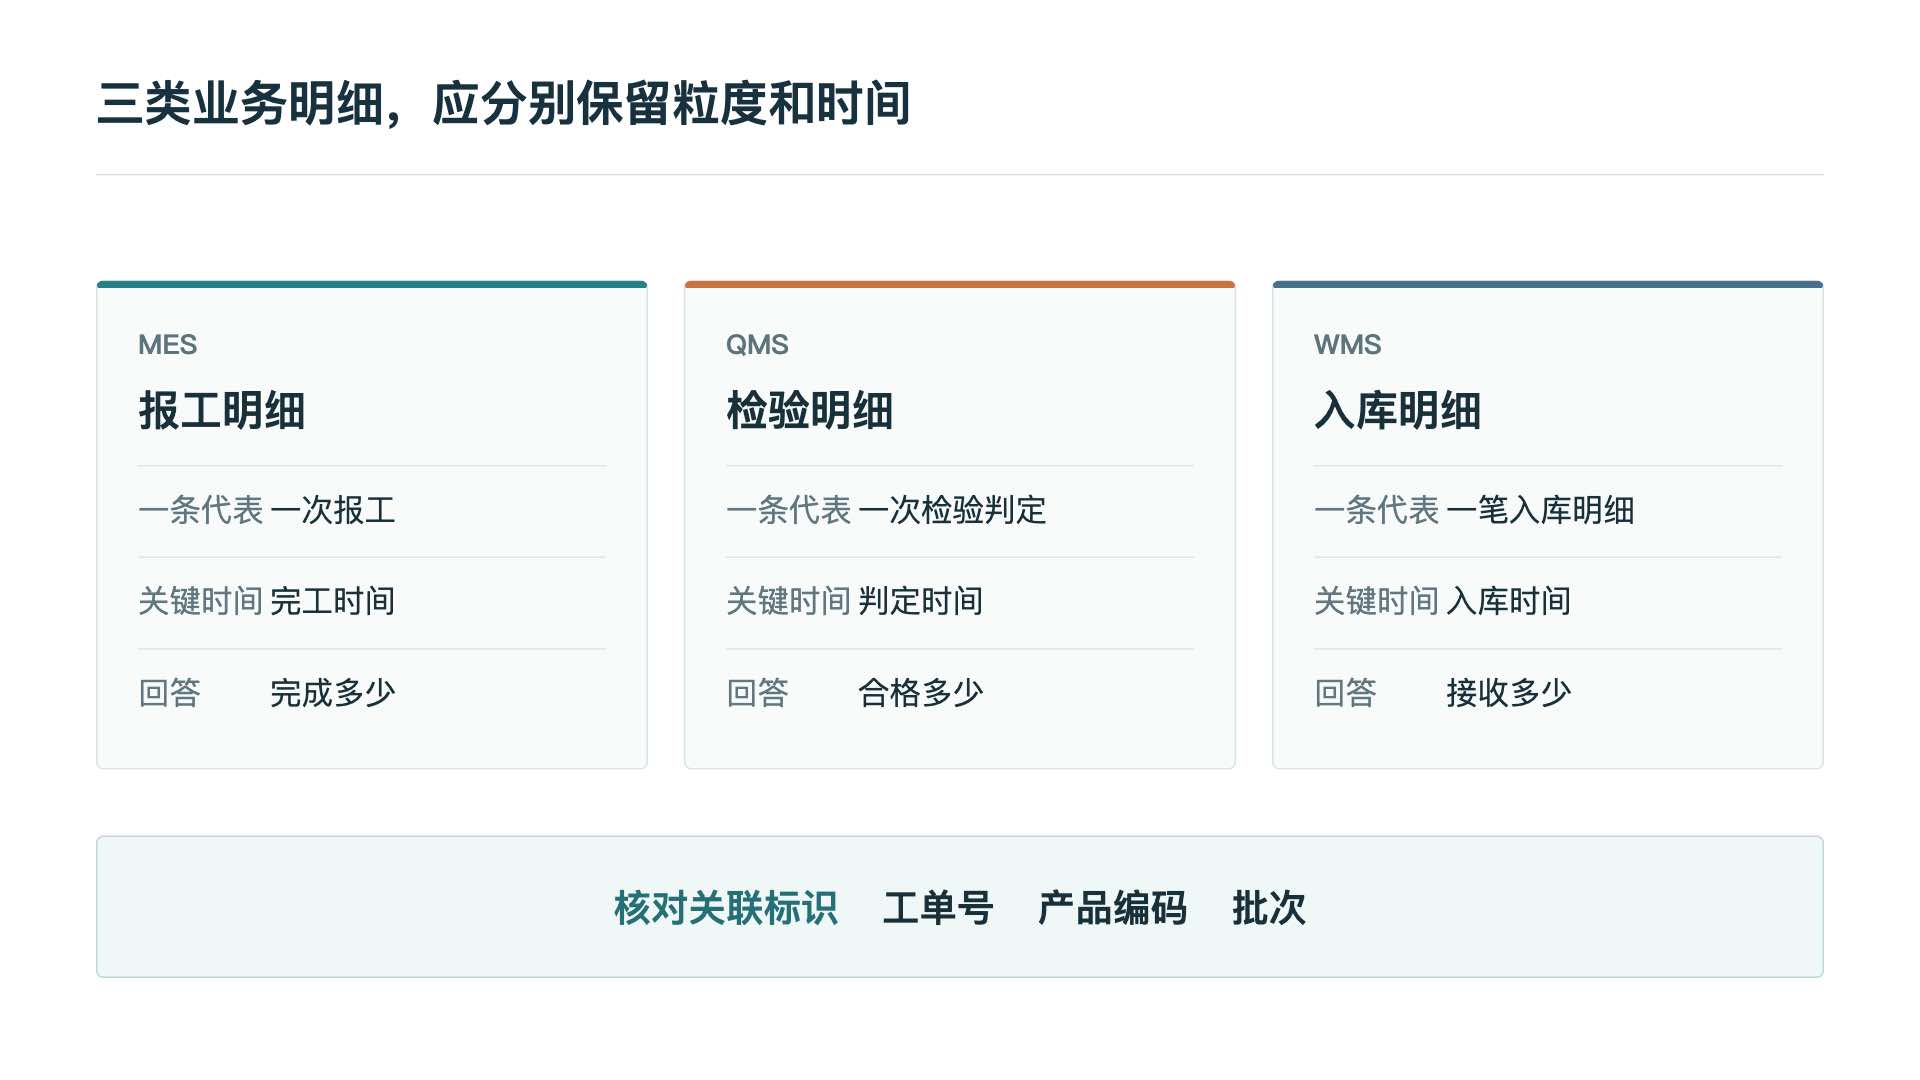
Task: Select the 核对关联标识 label
Action: tap(726, 908)
